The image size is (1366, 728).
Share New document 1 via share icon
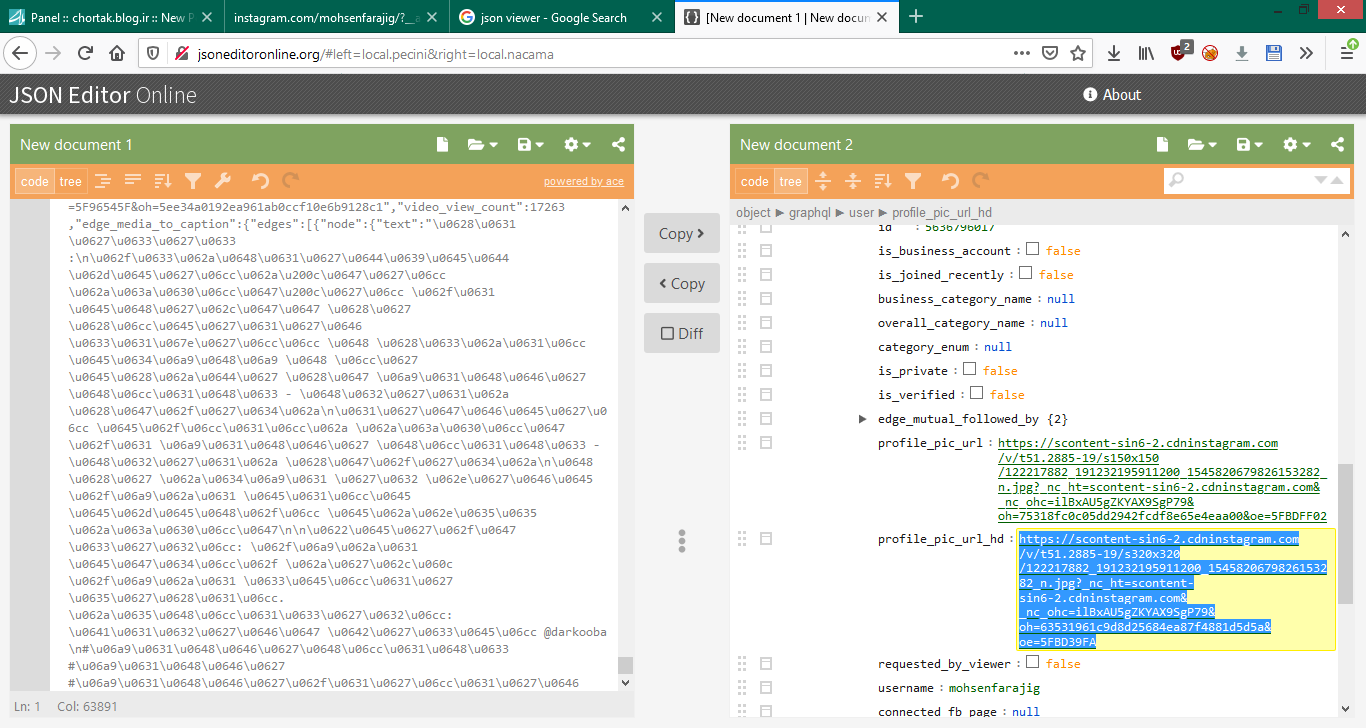(618, 145)
